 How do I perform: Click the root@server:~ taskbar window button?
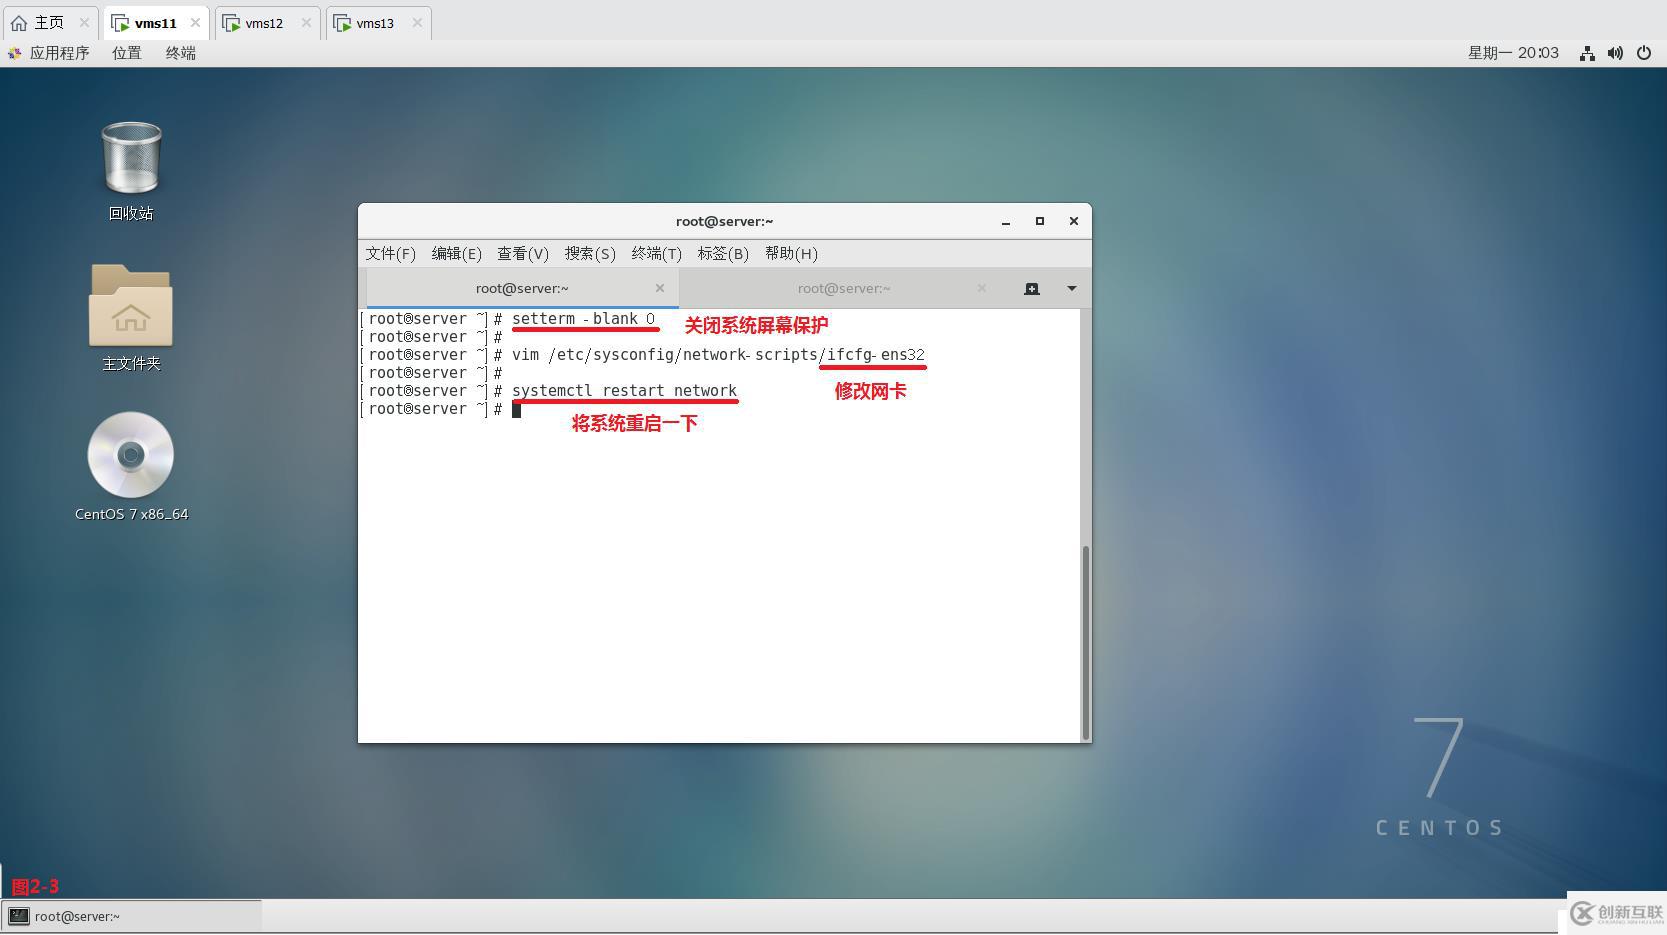(131, 916)
